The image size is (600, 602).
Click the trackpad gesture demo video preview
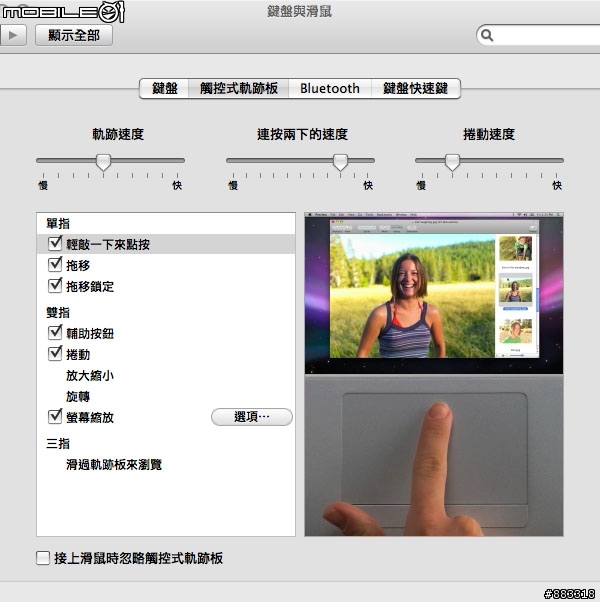pyautogui.click(x=434, y=374)
